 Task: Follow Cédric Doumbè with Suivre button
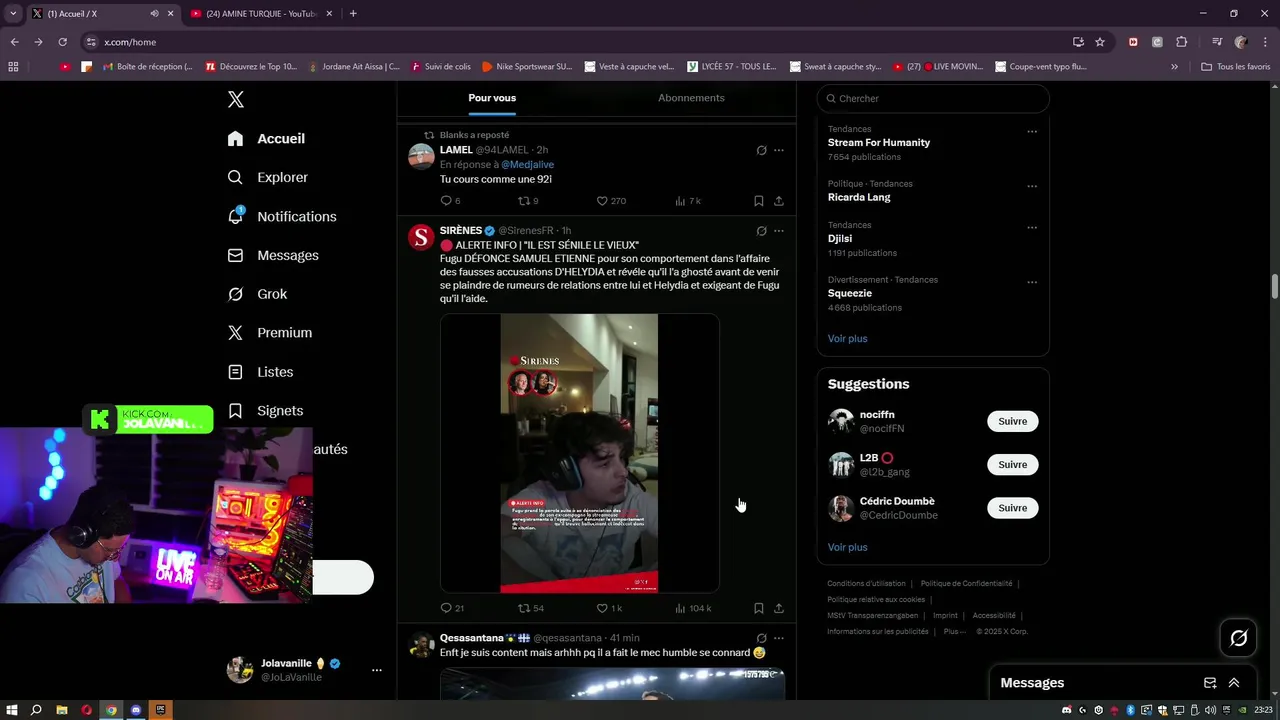1012,508
